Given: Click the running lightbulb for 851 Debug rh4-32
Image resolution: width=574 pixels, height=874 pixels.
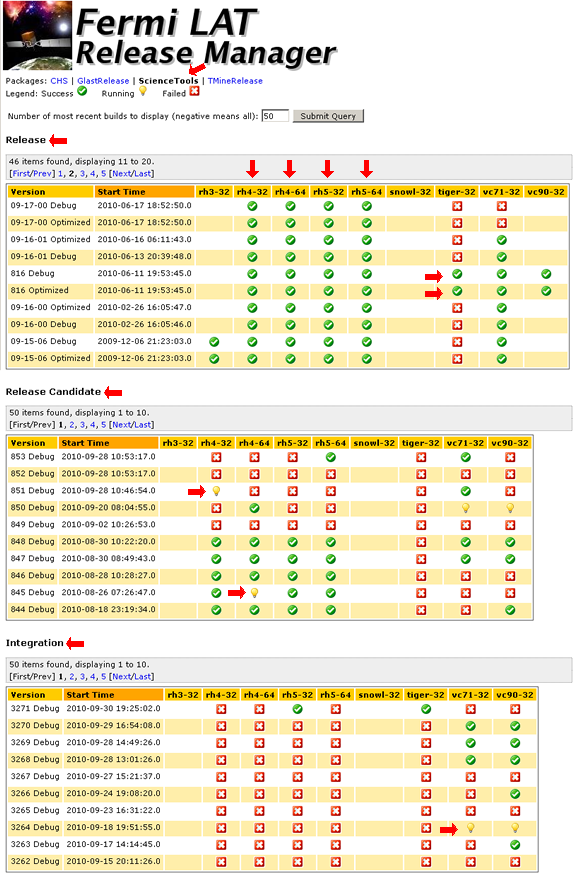Looking at the screenshot, I should click(x=216, y=491).
